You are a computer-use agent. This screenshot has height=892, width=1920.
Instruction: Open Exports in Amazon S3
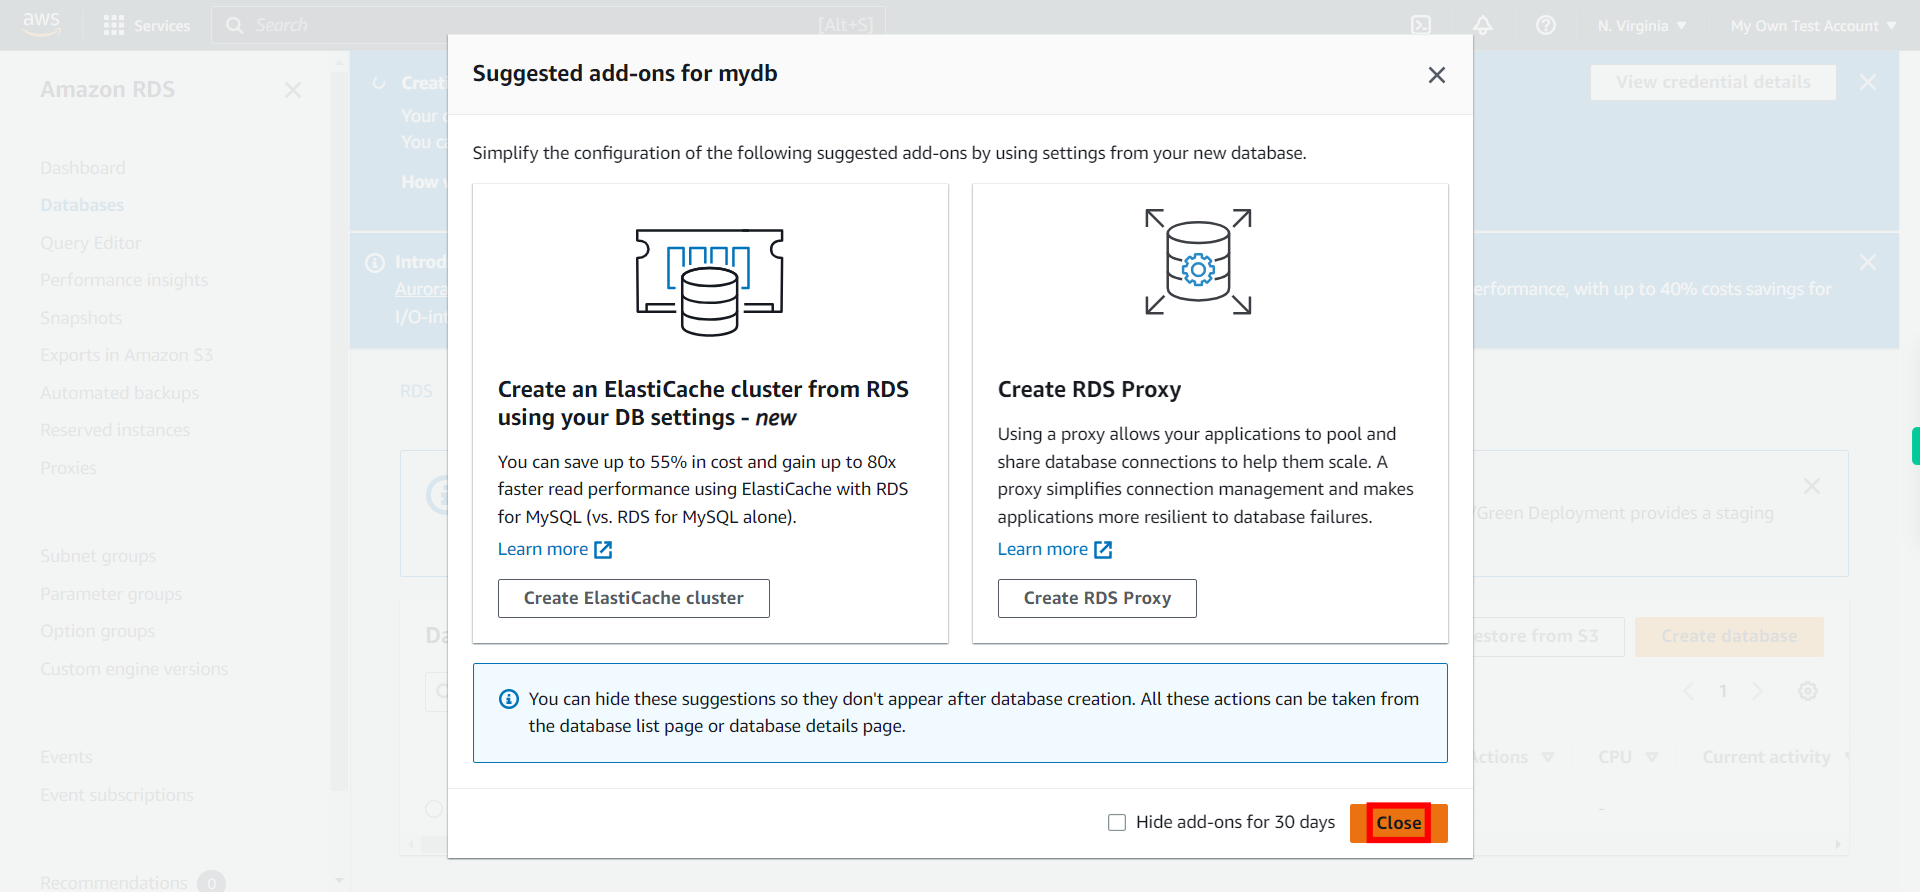tap(126, 355)
